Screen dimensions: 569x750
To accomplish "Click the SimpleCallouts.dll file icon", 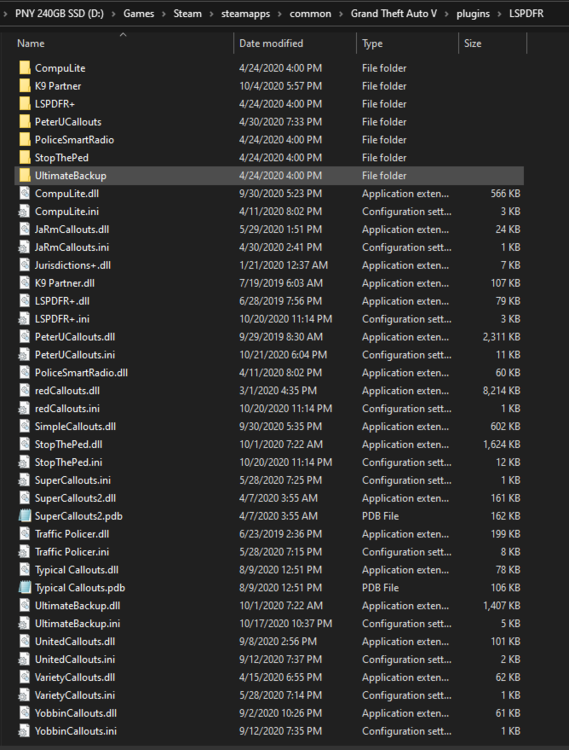I will coord(25,427).
